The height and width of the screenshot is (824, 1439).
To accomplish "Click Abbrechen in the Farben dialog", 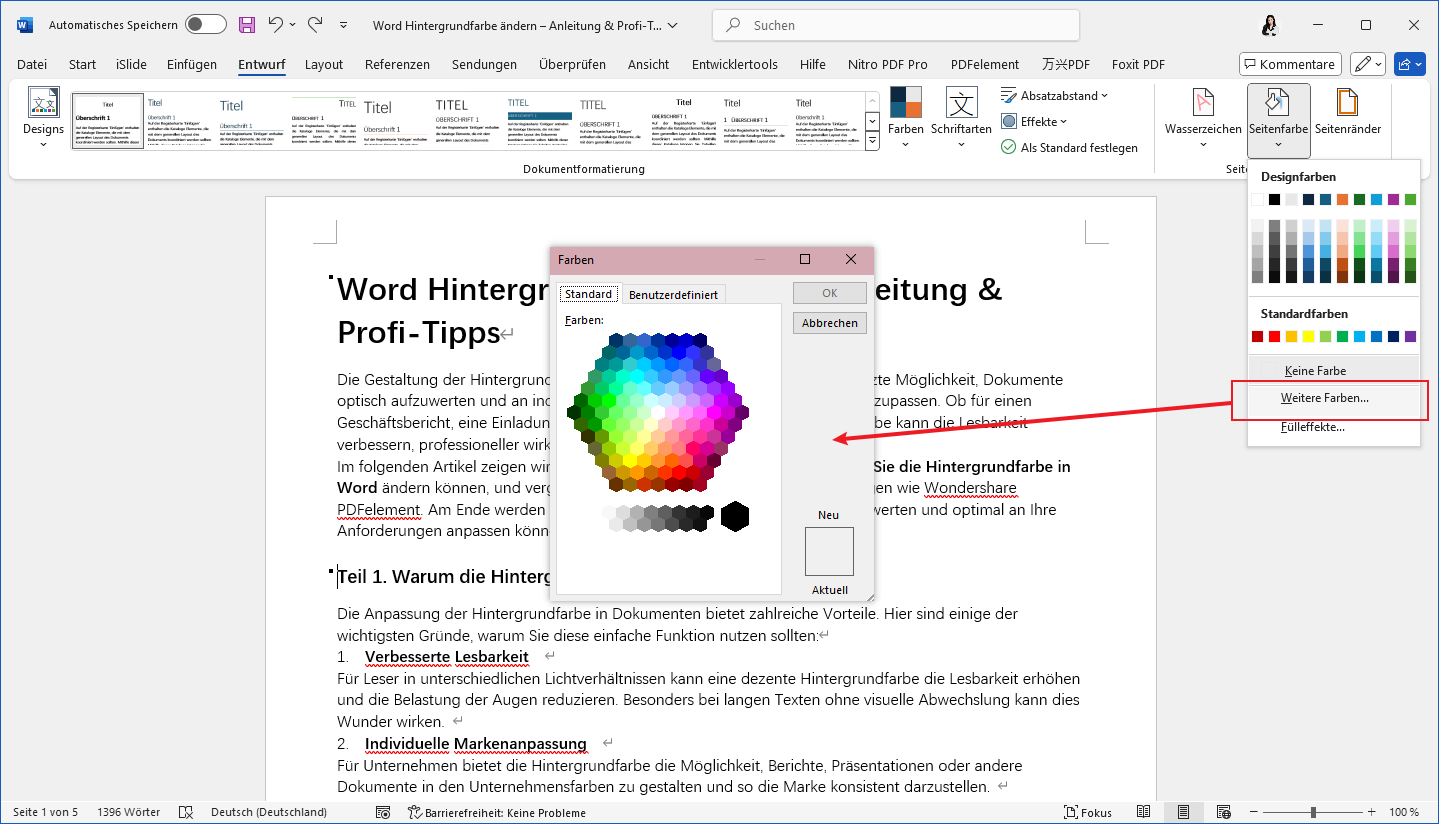I will [830, 323].
